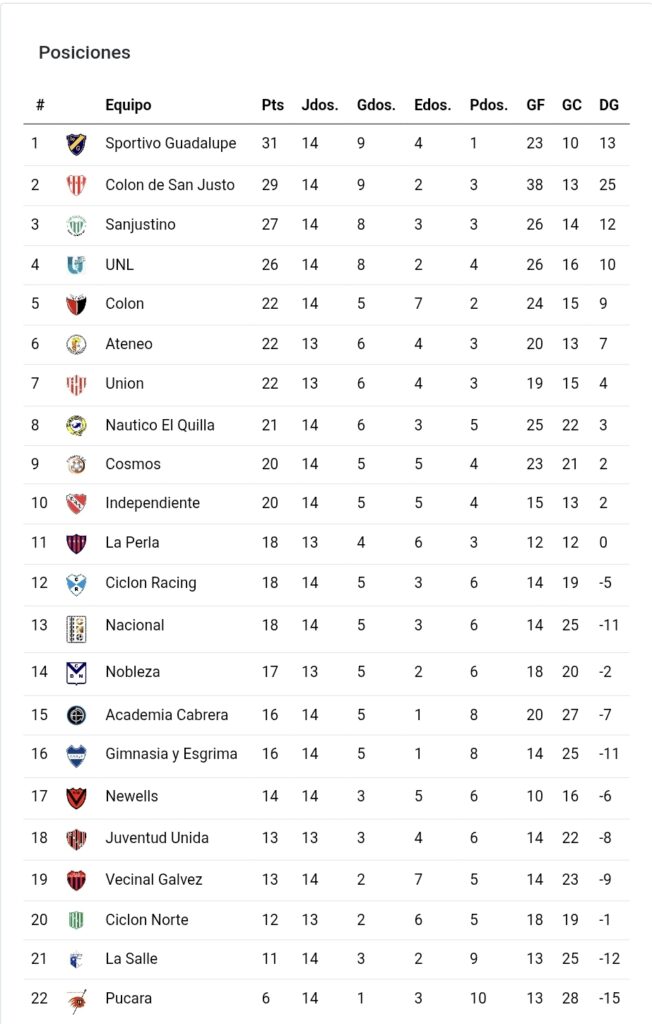Click the Newells red-black crest
This screenshot has height=1024, width=652.
coord(76,797)
